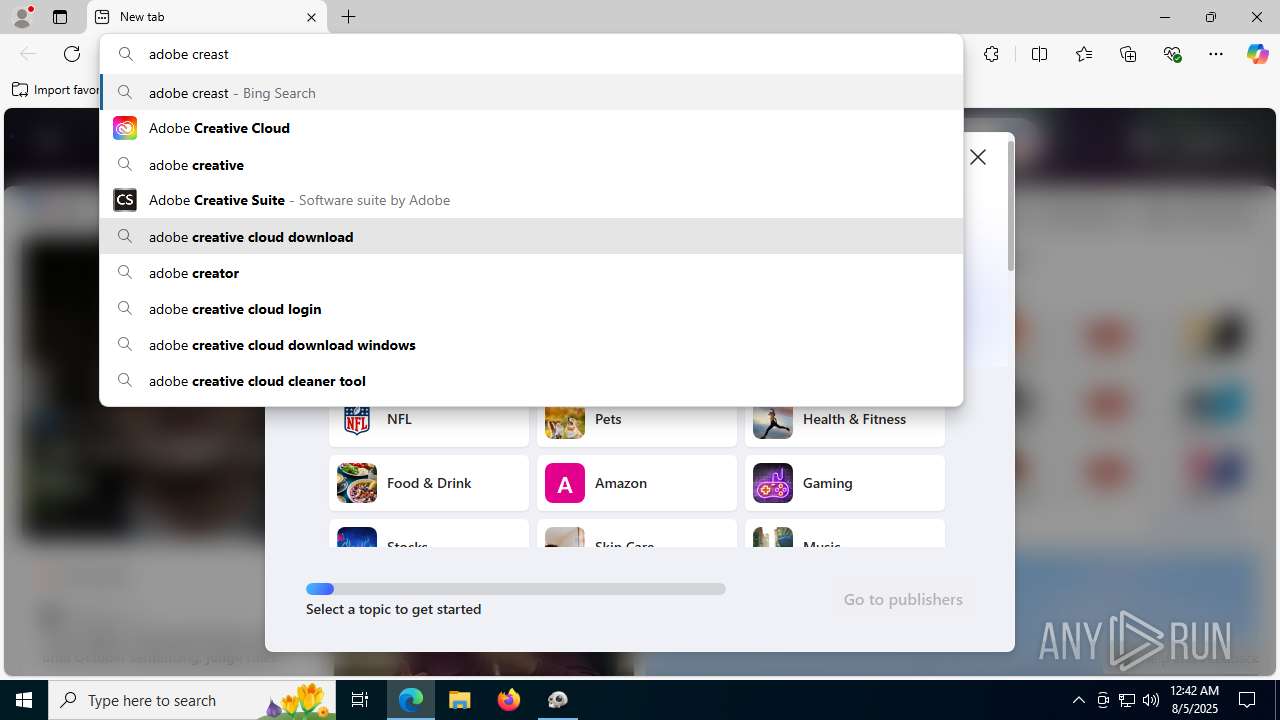Close the New tab tab
This screenshot has height=720, width=1280.
point(311,17)
